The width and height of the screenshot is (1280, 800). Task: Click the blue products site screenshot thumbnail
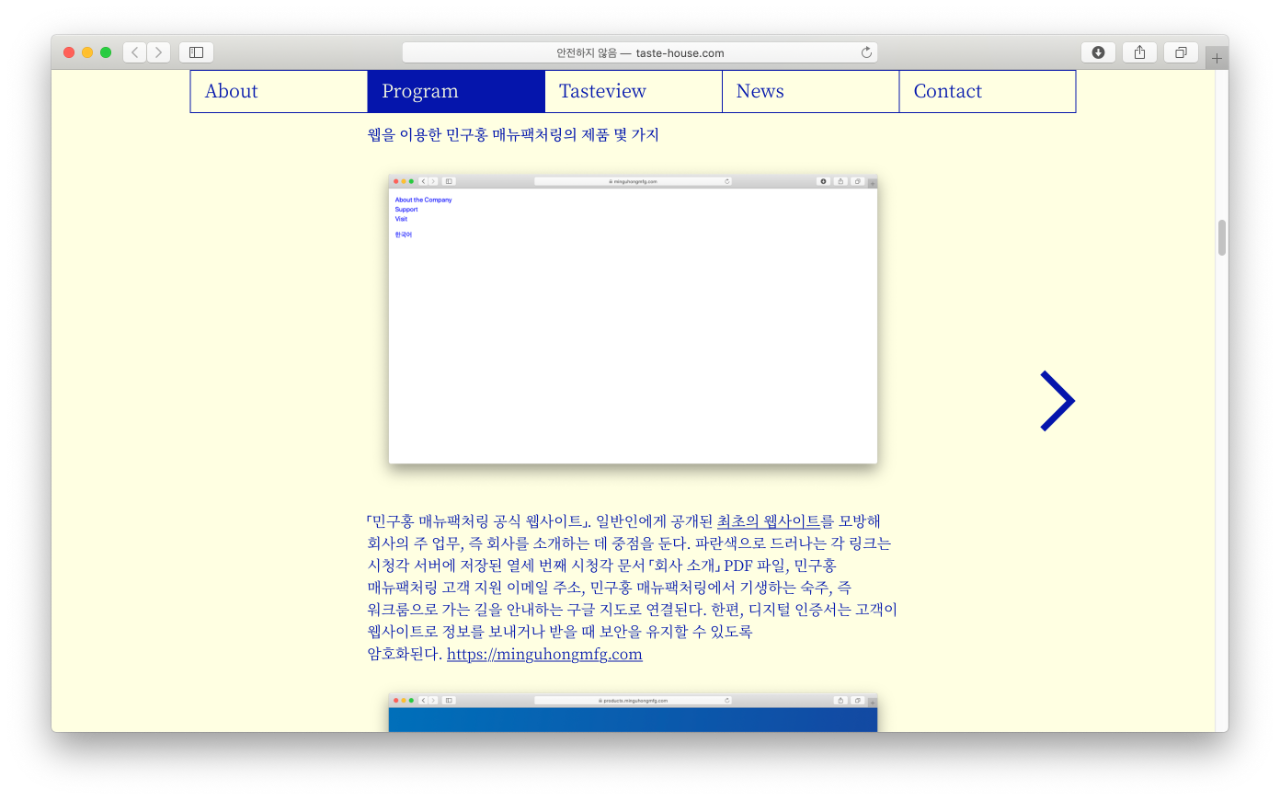point(632,715)
